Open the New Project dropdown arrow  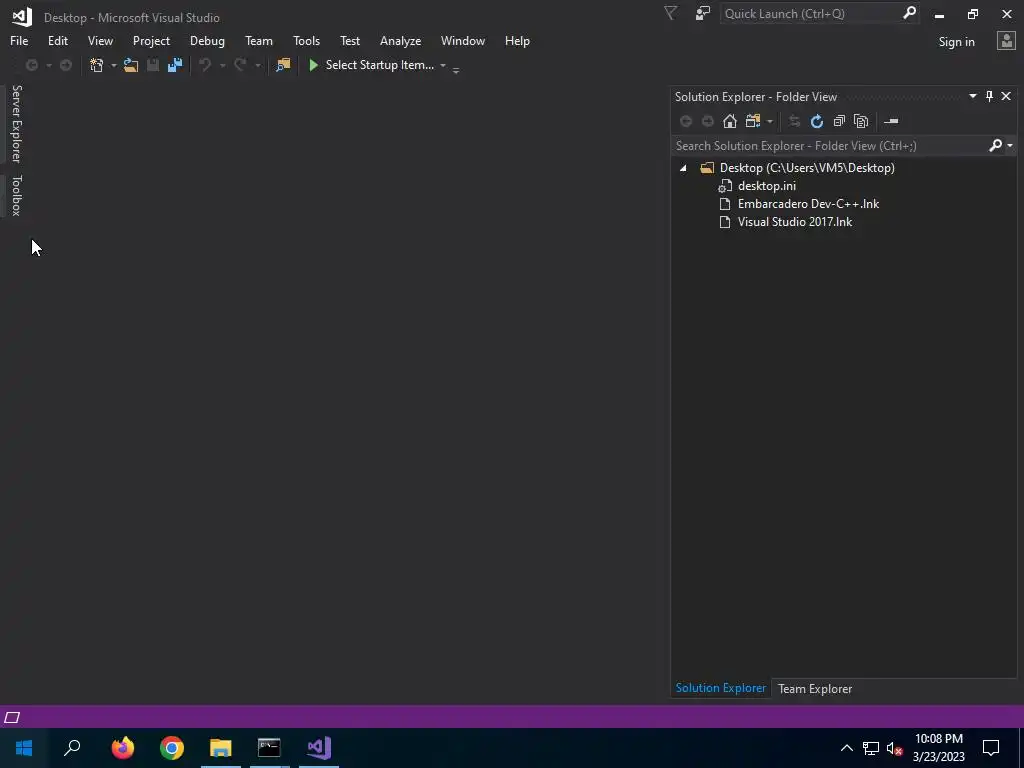click(x=114, y=65)
